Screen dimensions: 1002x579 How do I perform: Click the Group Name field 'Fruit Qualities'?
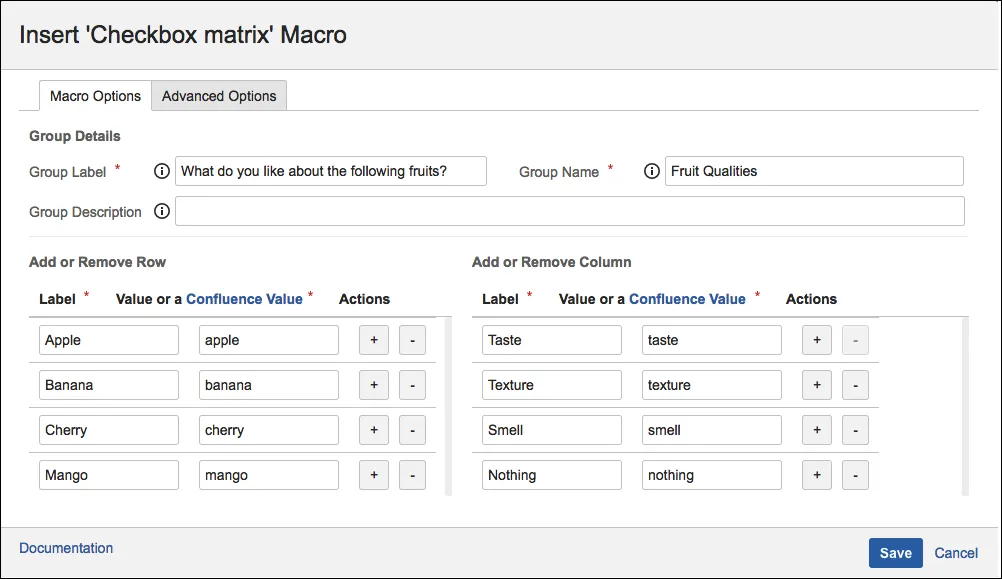(814, 171)
